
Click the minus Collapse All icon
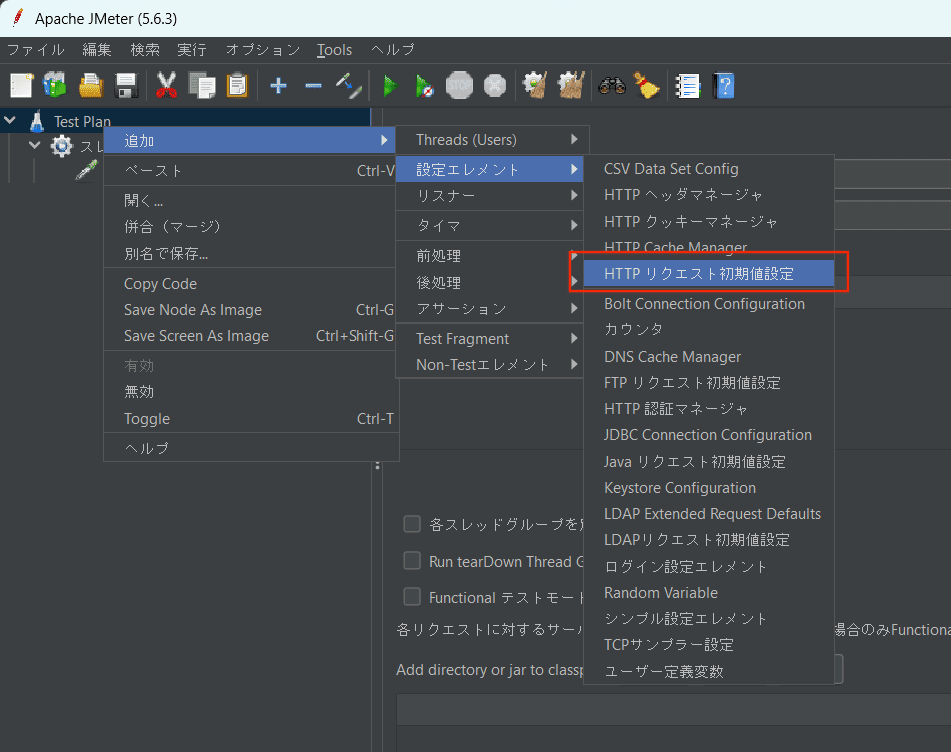click(x=314, y=86)
